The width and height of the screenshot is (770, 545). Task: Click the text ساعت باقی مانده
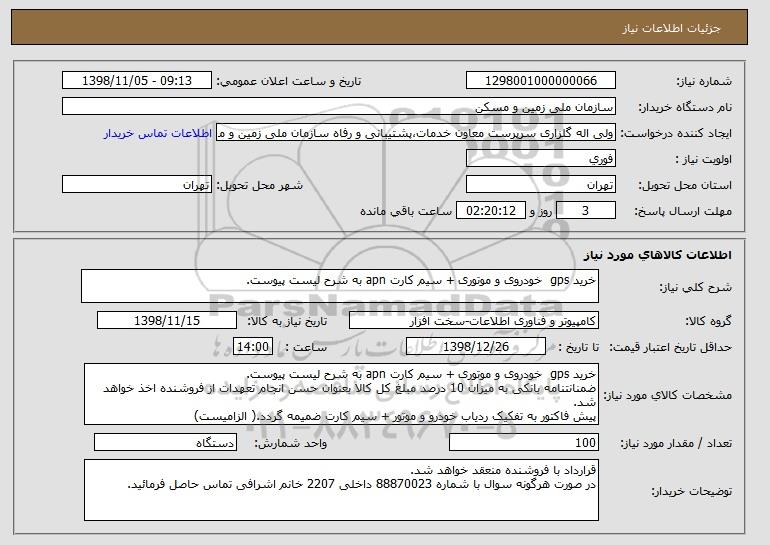(x=406, y=211)
